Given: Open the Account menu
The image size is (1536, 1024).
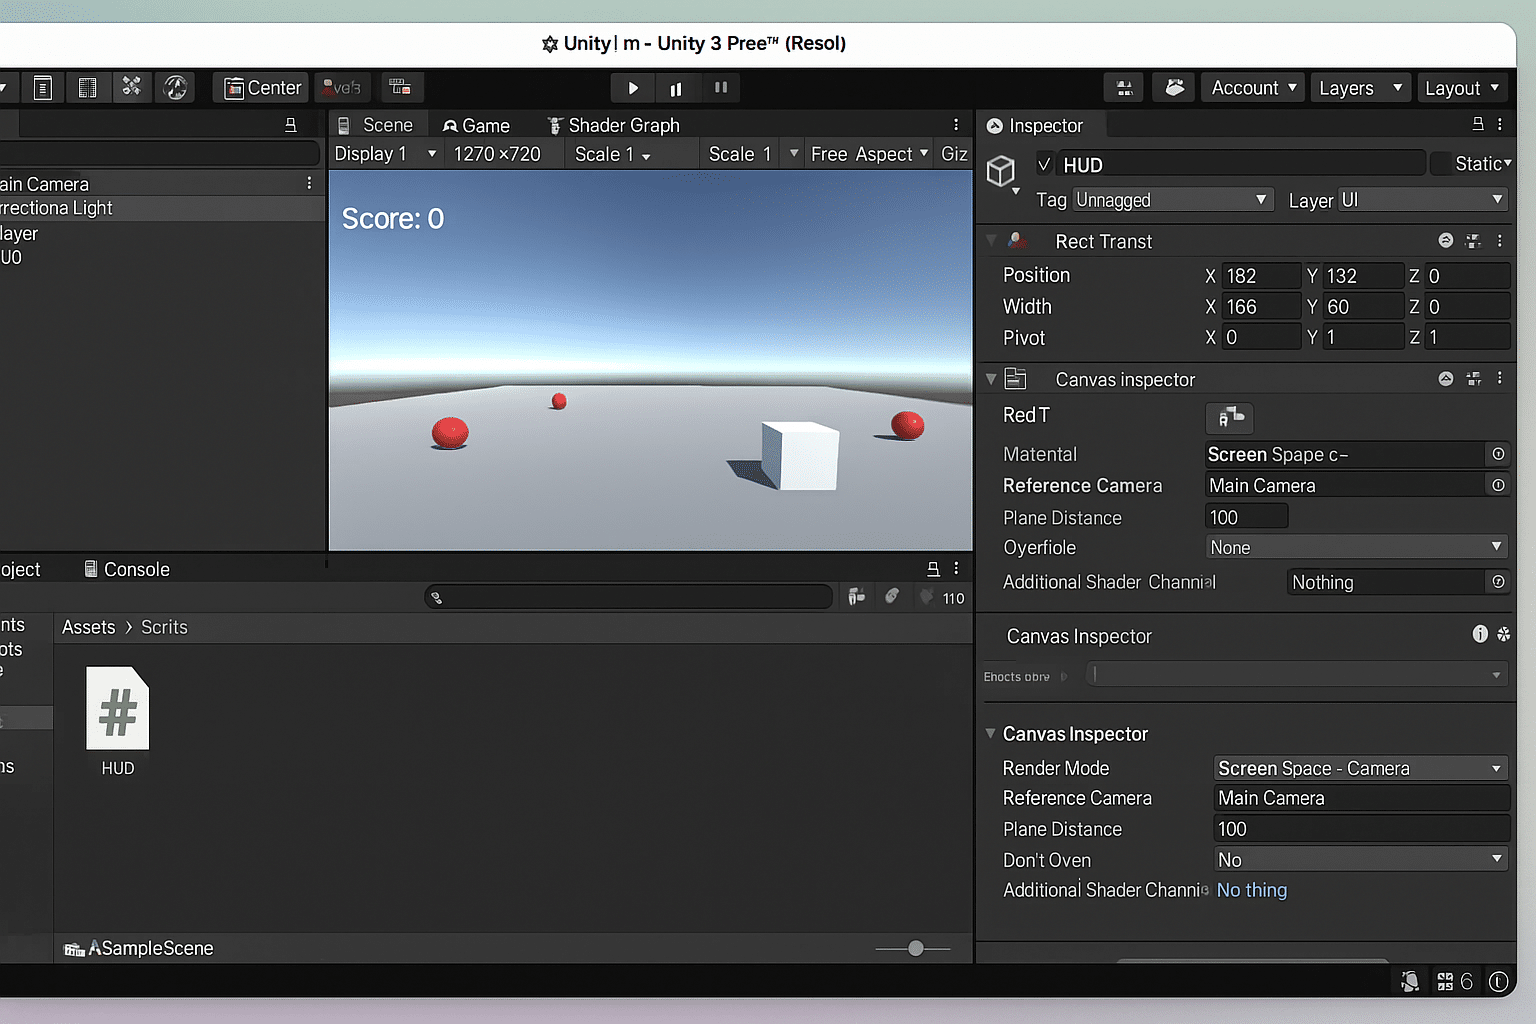Looking at the screenshot, I should [x=1252, y=87].
